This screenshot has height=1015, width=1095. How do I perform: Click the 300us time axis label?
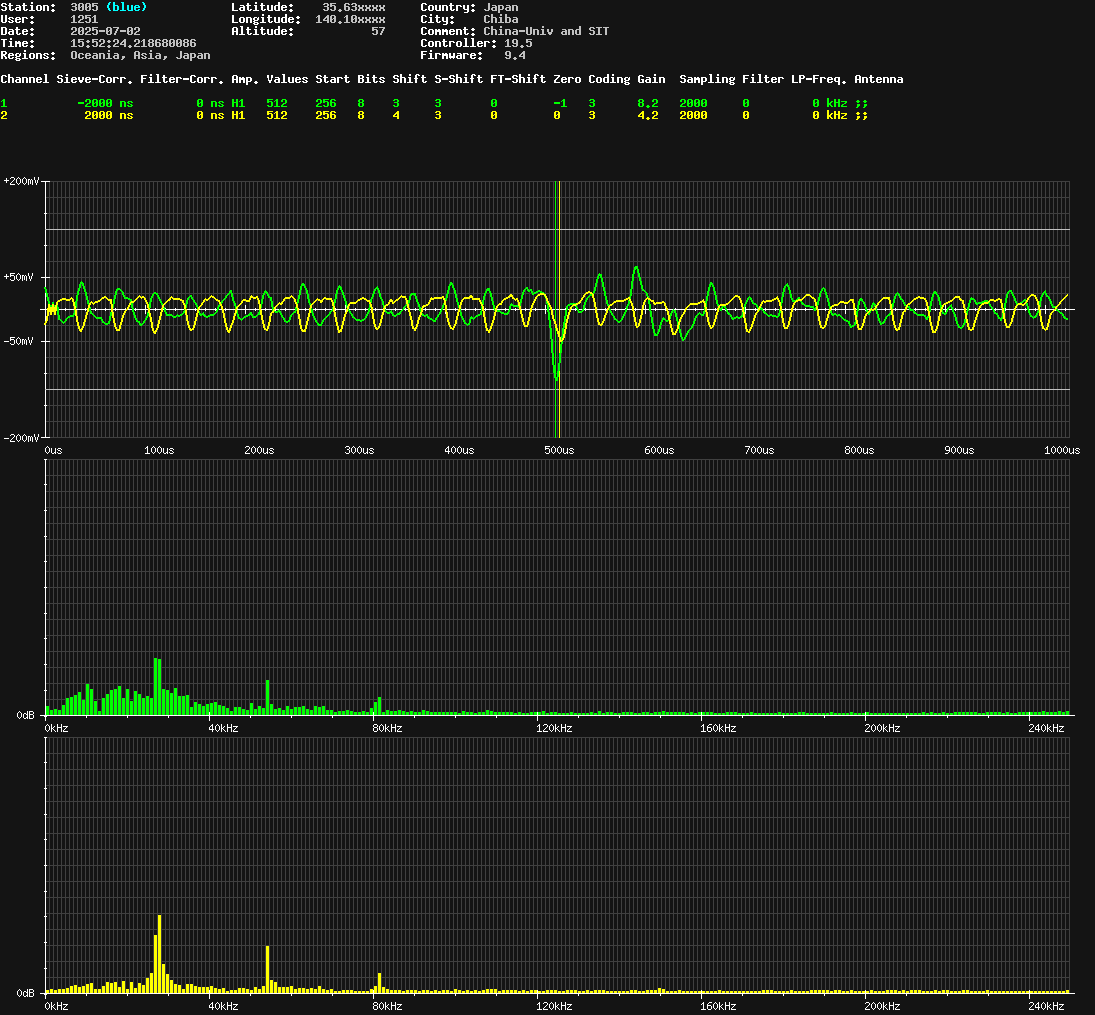click(x=359, y=451)
